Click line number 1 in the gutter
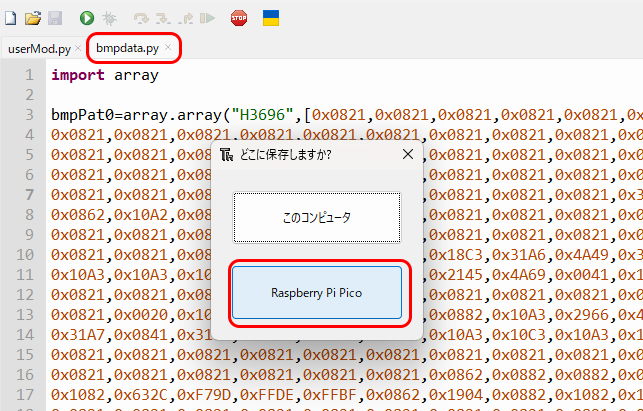The width and height of the screenshot is (643, 411). 29,75
